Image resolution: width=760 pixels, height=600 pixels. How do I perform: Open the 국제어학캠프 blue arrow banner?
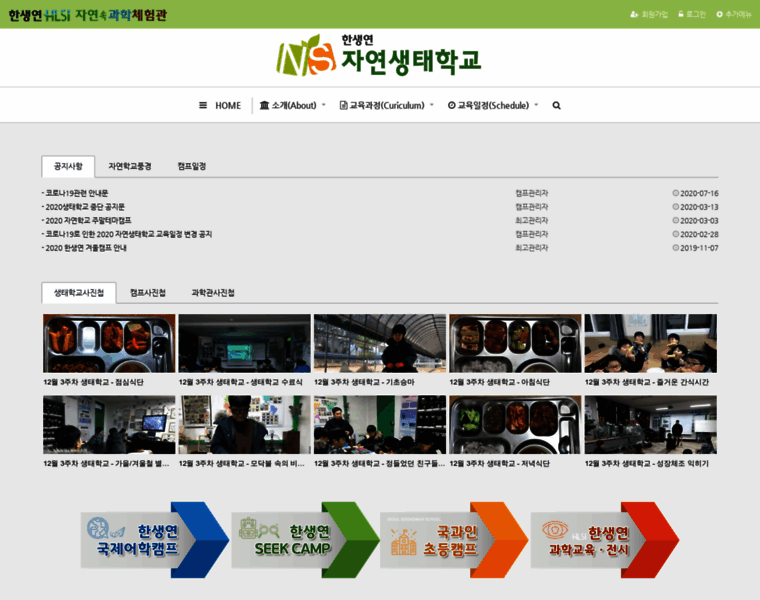coord(155,540)
